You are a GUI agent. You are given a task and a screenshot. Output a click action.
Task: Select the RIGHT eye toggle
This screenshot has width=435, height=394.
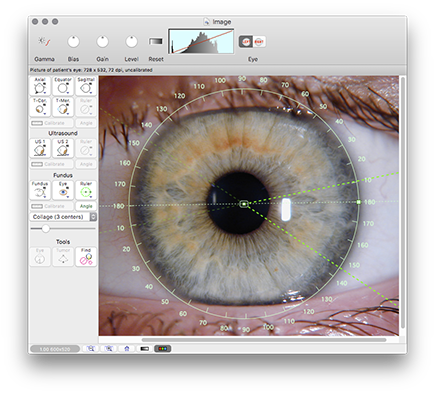[x=259, y=42]
